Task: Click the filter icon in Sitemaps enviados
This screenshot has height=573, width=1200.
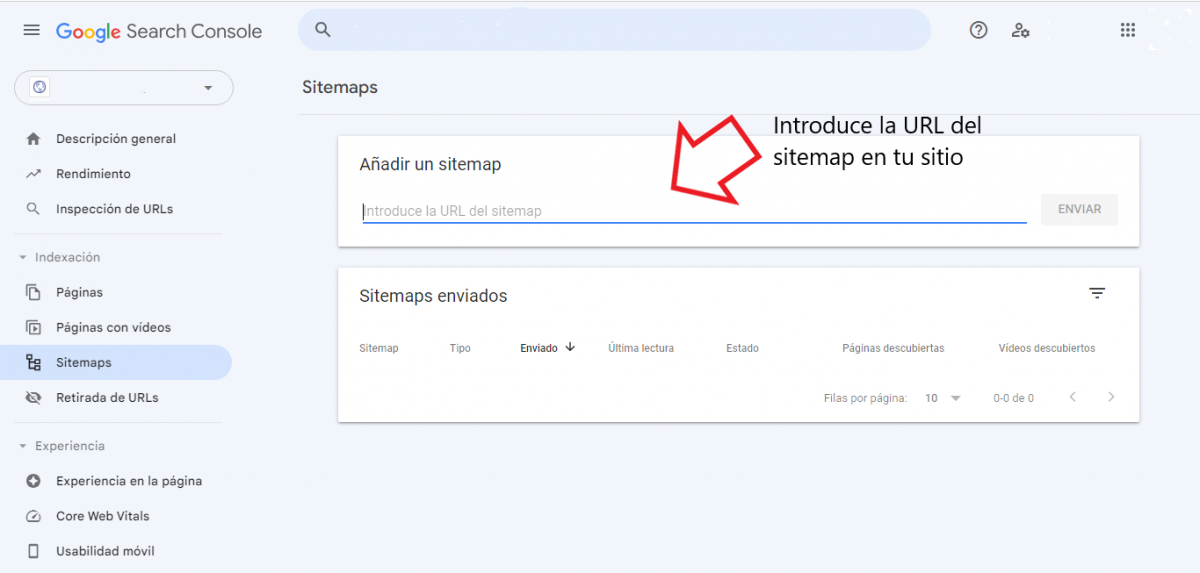Action: click(x=1097, y=293)
